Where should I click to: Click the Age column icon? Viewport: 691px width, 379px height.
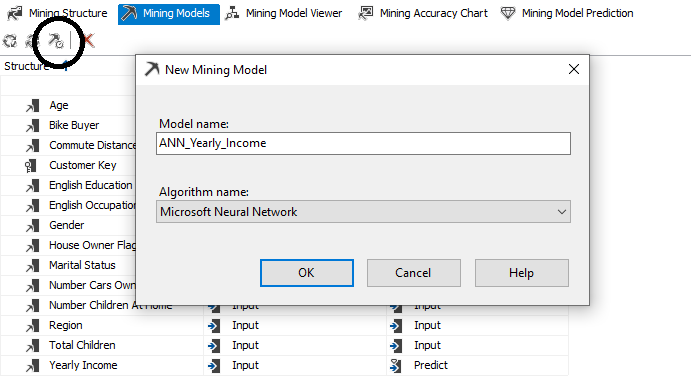[32, 106]
